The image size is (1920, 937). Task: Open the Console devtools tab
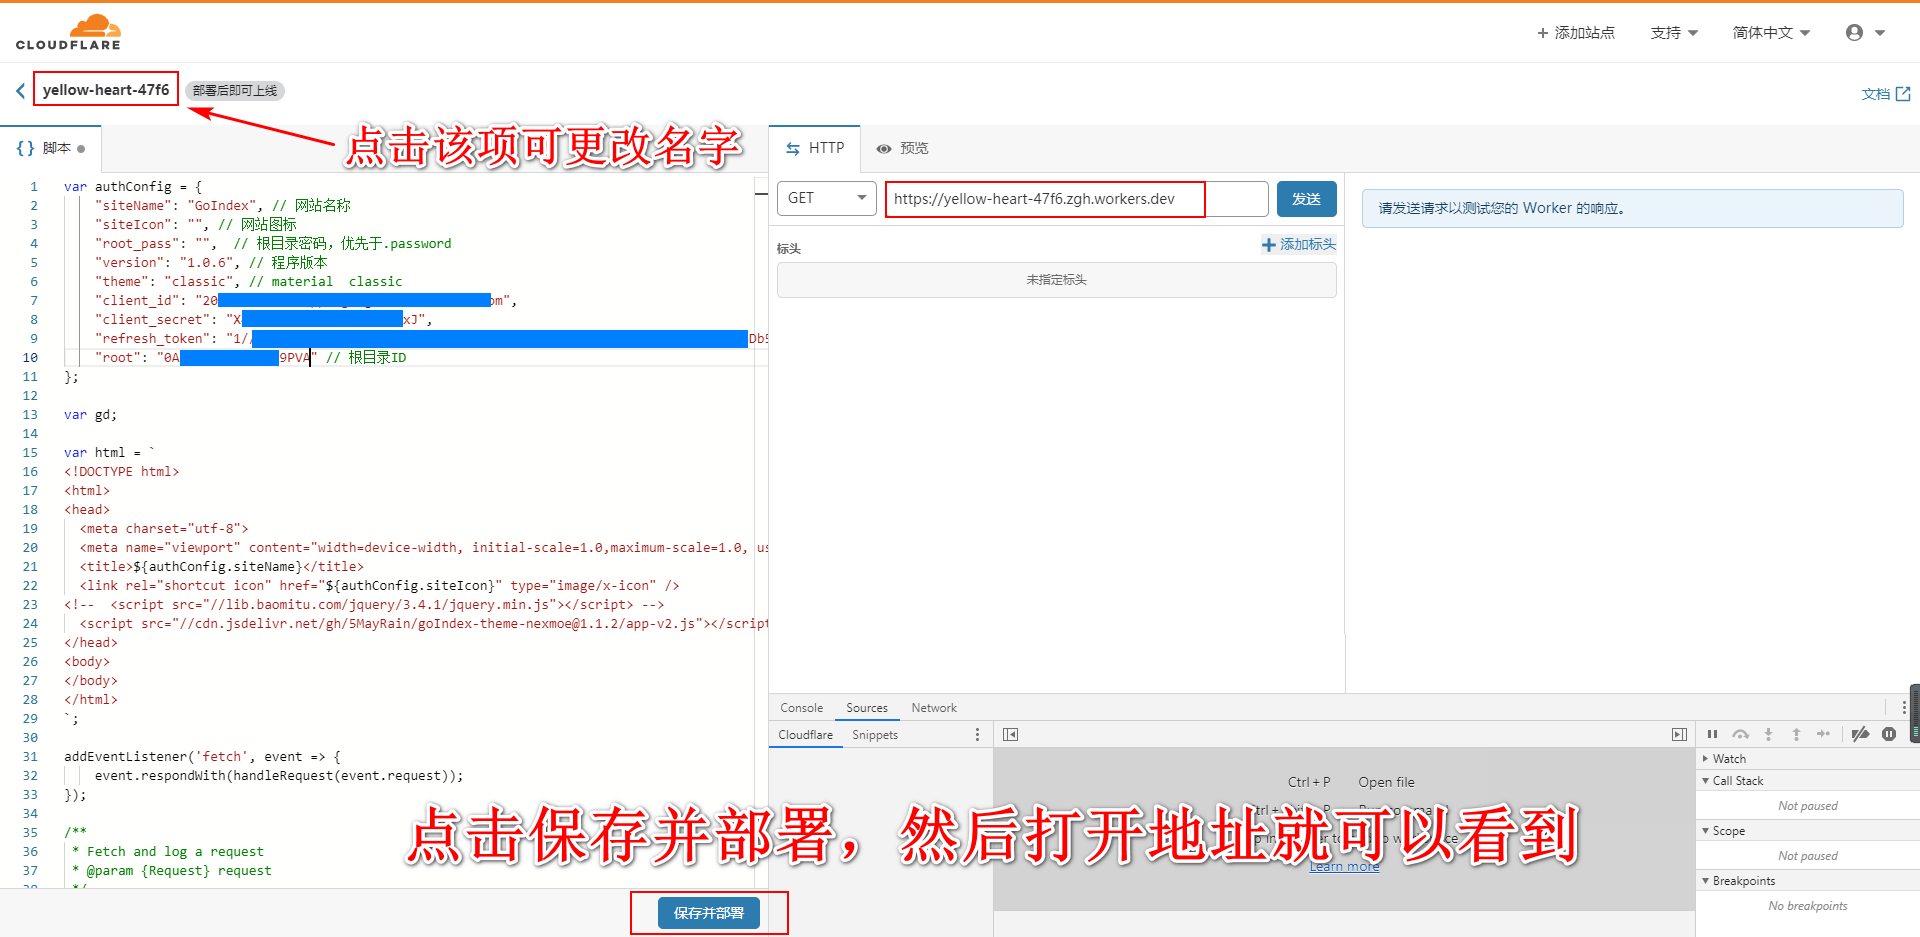801,707
